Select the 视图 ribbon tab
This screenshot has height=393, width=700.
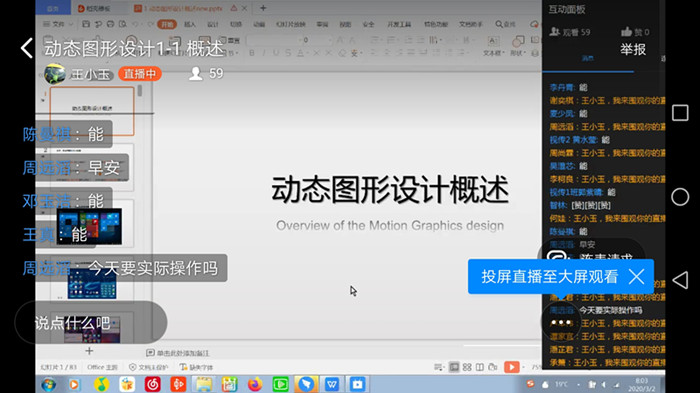click(345, 24)
